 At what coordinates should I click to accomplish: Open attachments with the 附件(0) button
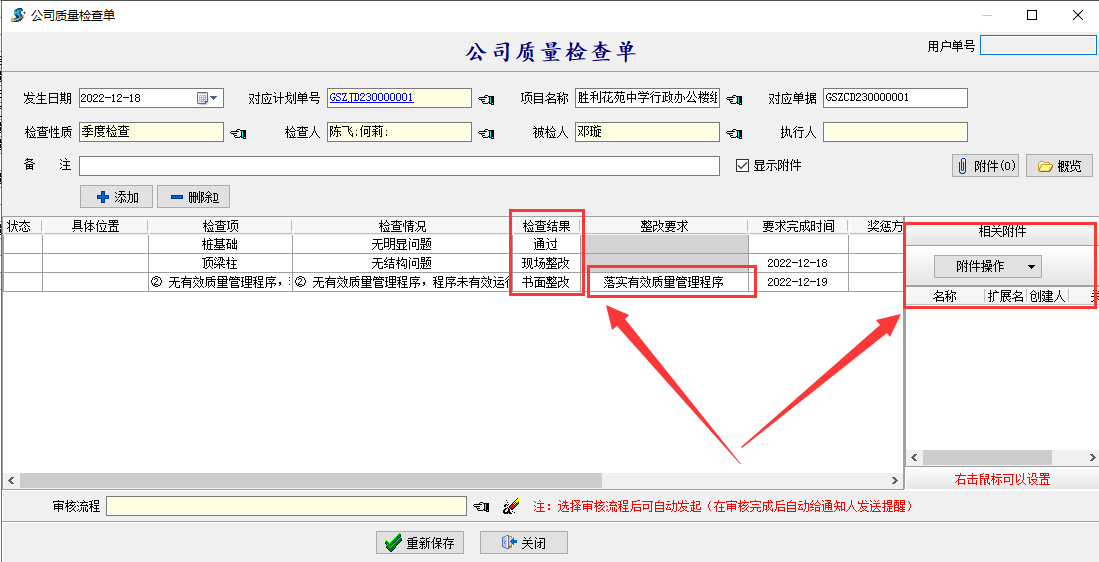pyautogui.click(x=985, y=166)
